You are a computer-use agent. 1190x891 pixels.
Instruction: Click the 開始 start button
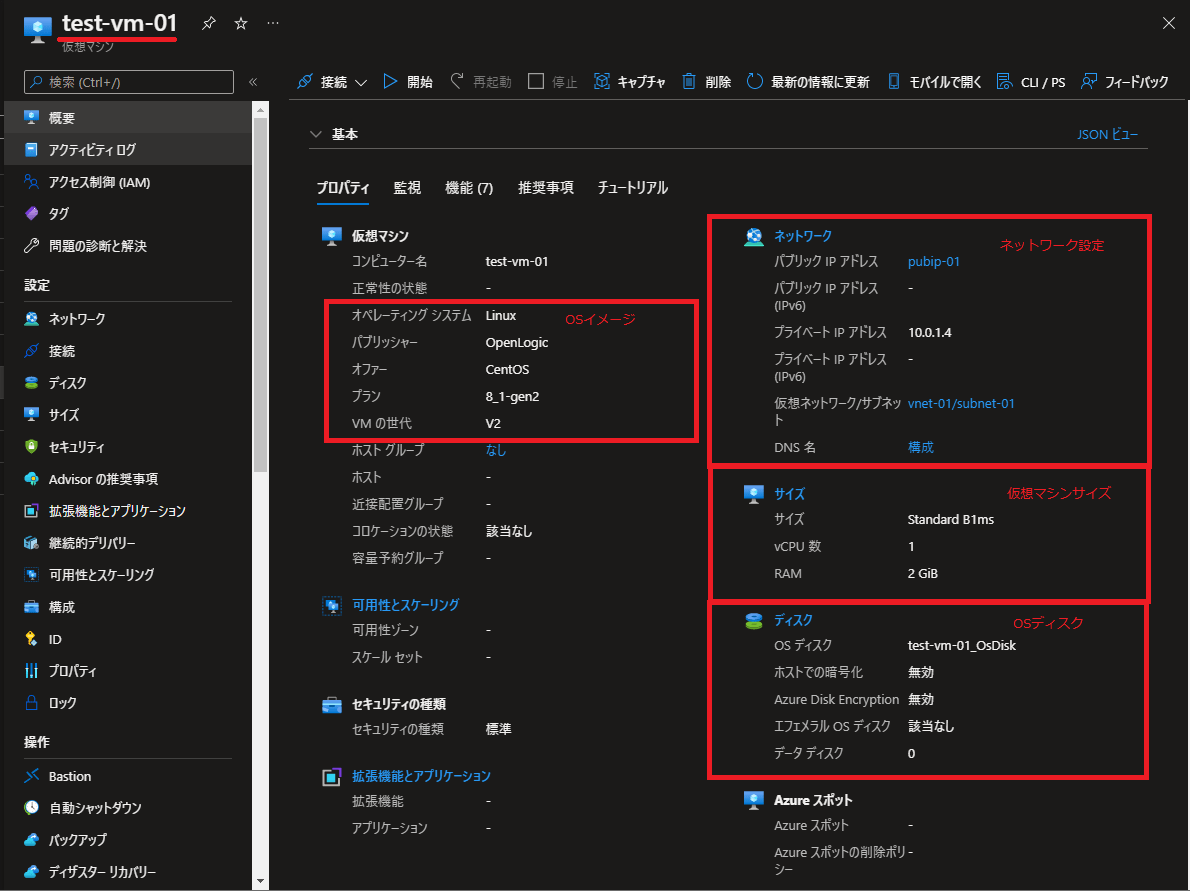[x=408, y=82]
